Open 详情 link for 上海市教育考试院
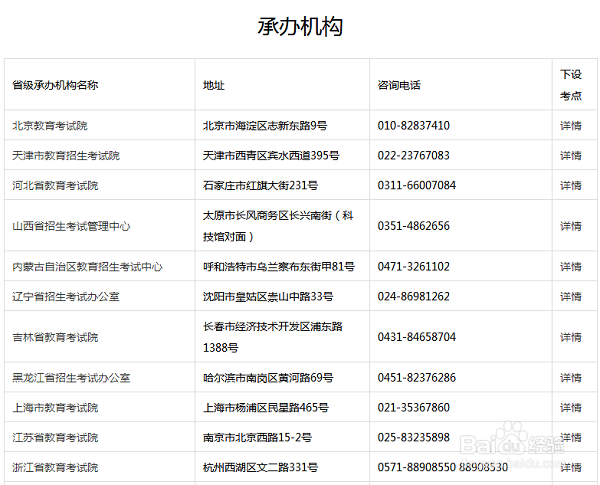Image resolution: width=600 pixels, height=485 pixels. pyautogui.click(x=571, y=407)
